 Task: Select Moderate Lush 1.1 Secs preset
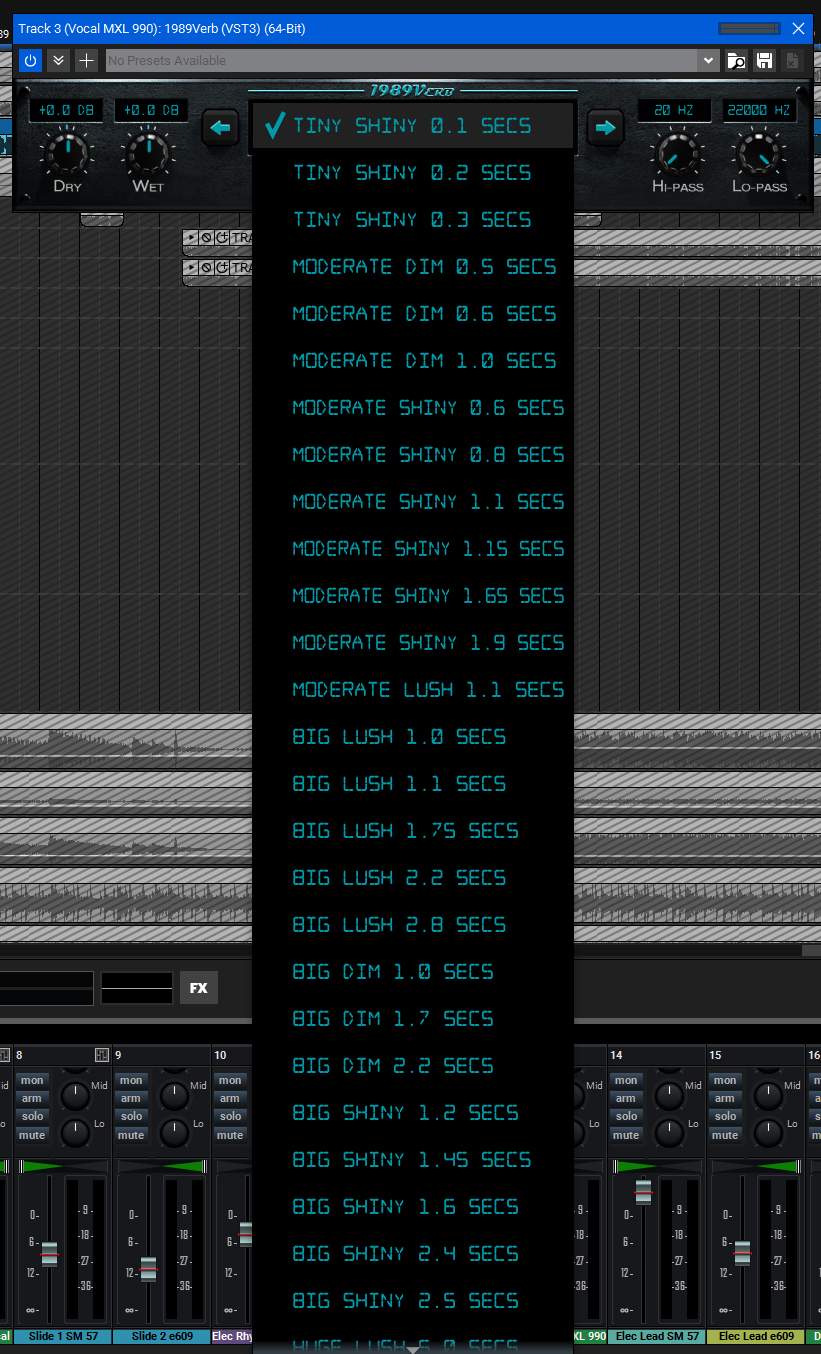coord(413,690)
